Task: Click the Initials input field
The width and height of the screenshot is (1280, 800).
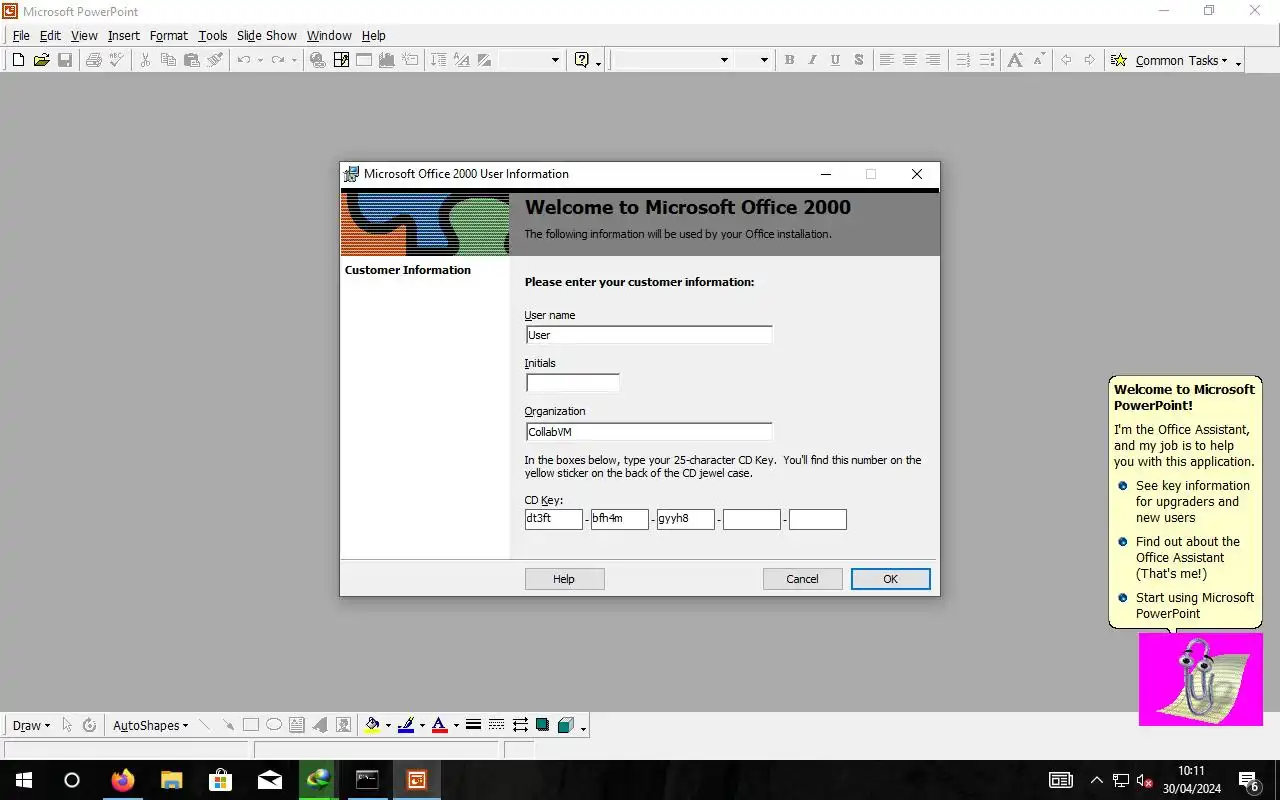Action: pos(573,383)
